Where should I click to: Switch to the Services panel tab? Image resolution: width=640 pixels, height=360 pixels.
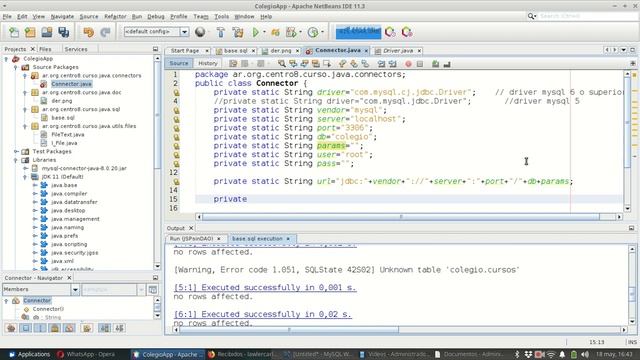76,49
